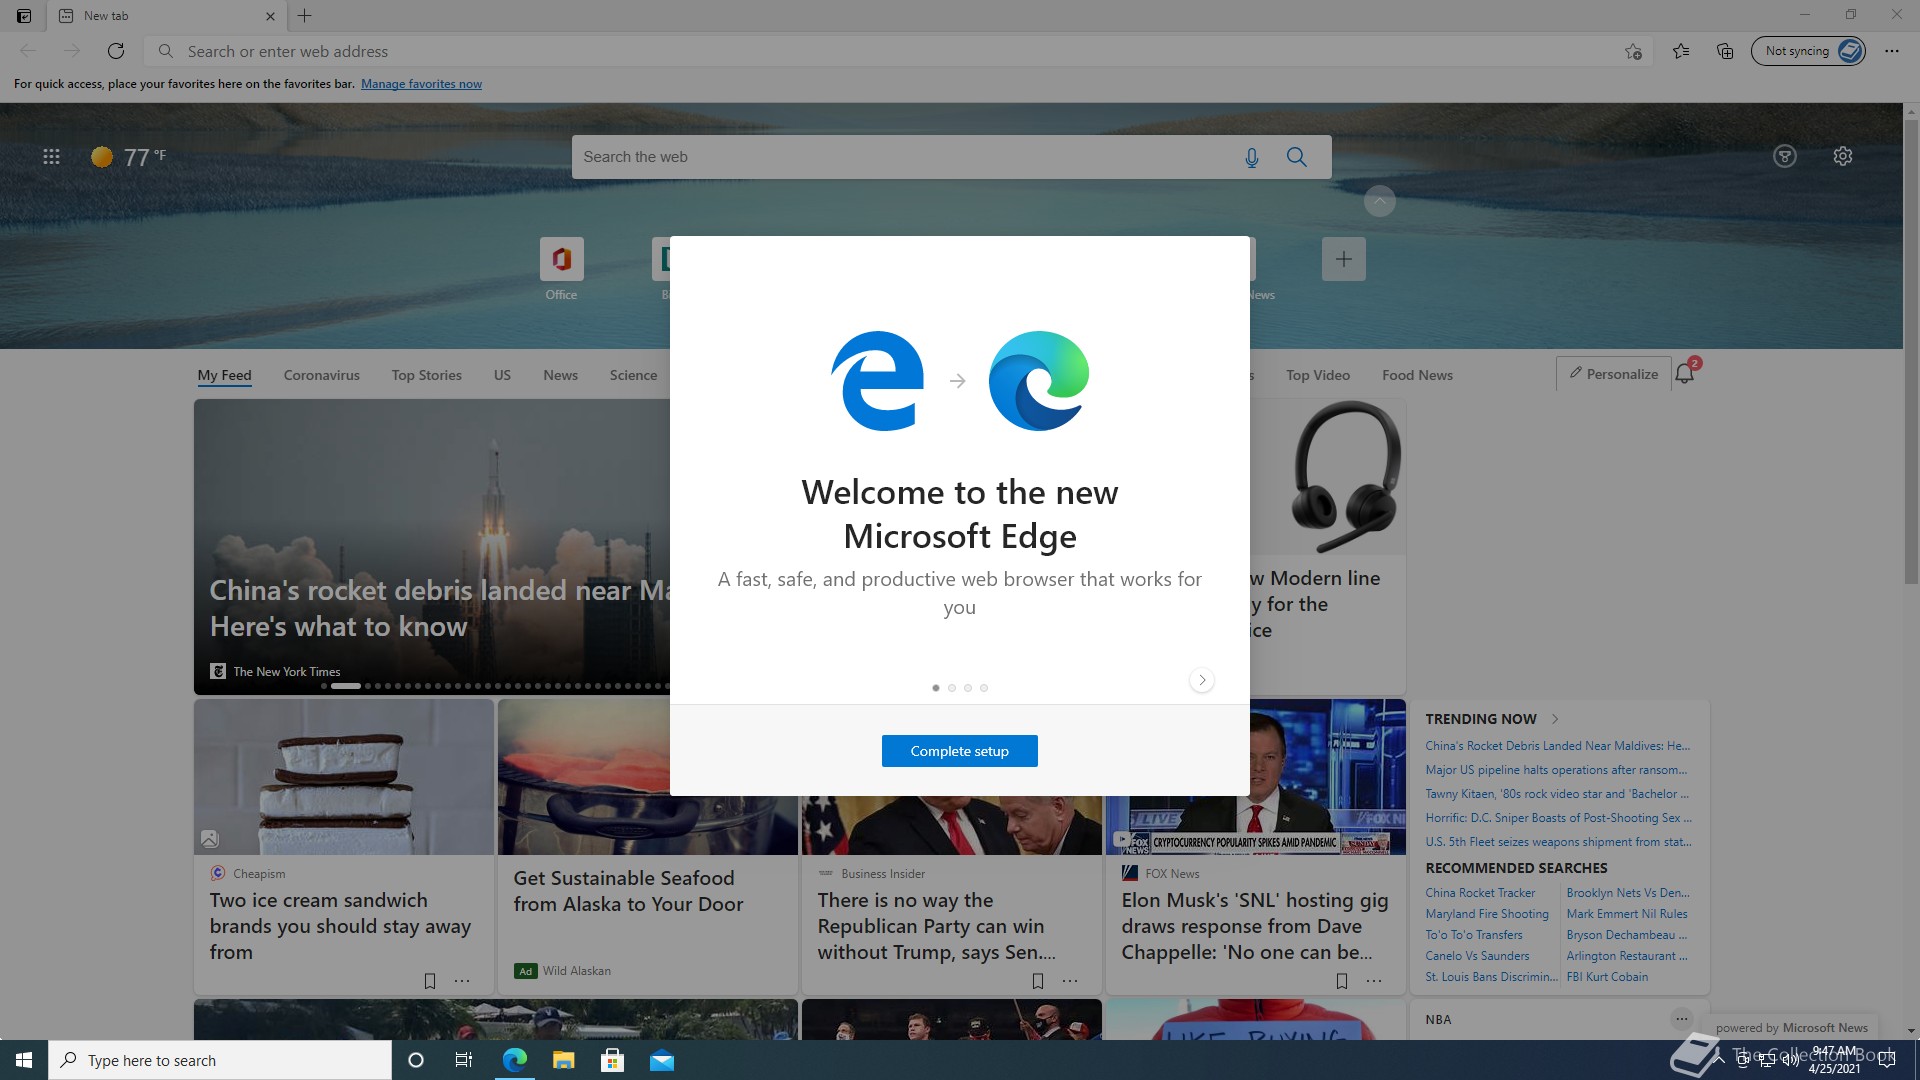Open the notifications bell icon

click(1685, 373)
